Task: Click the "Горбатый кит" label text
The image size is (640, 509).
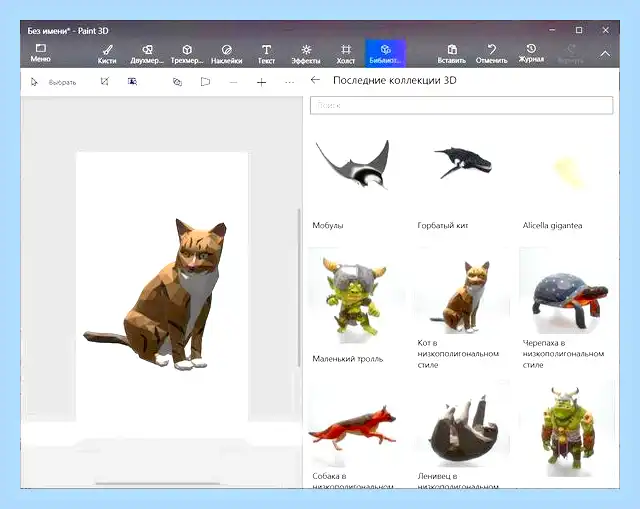Action: tap(442, 225)
